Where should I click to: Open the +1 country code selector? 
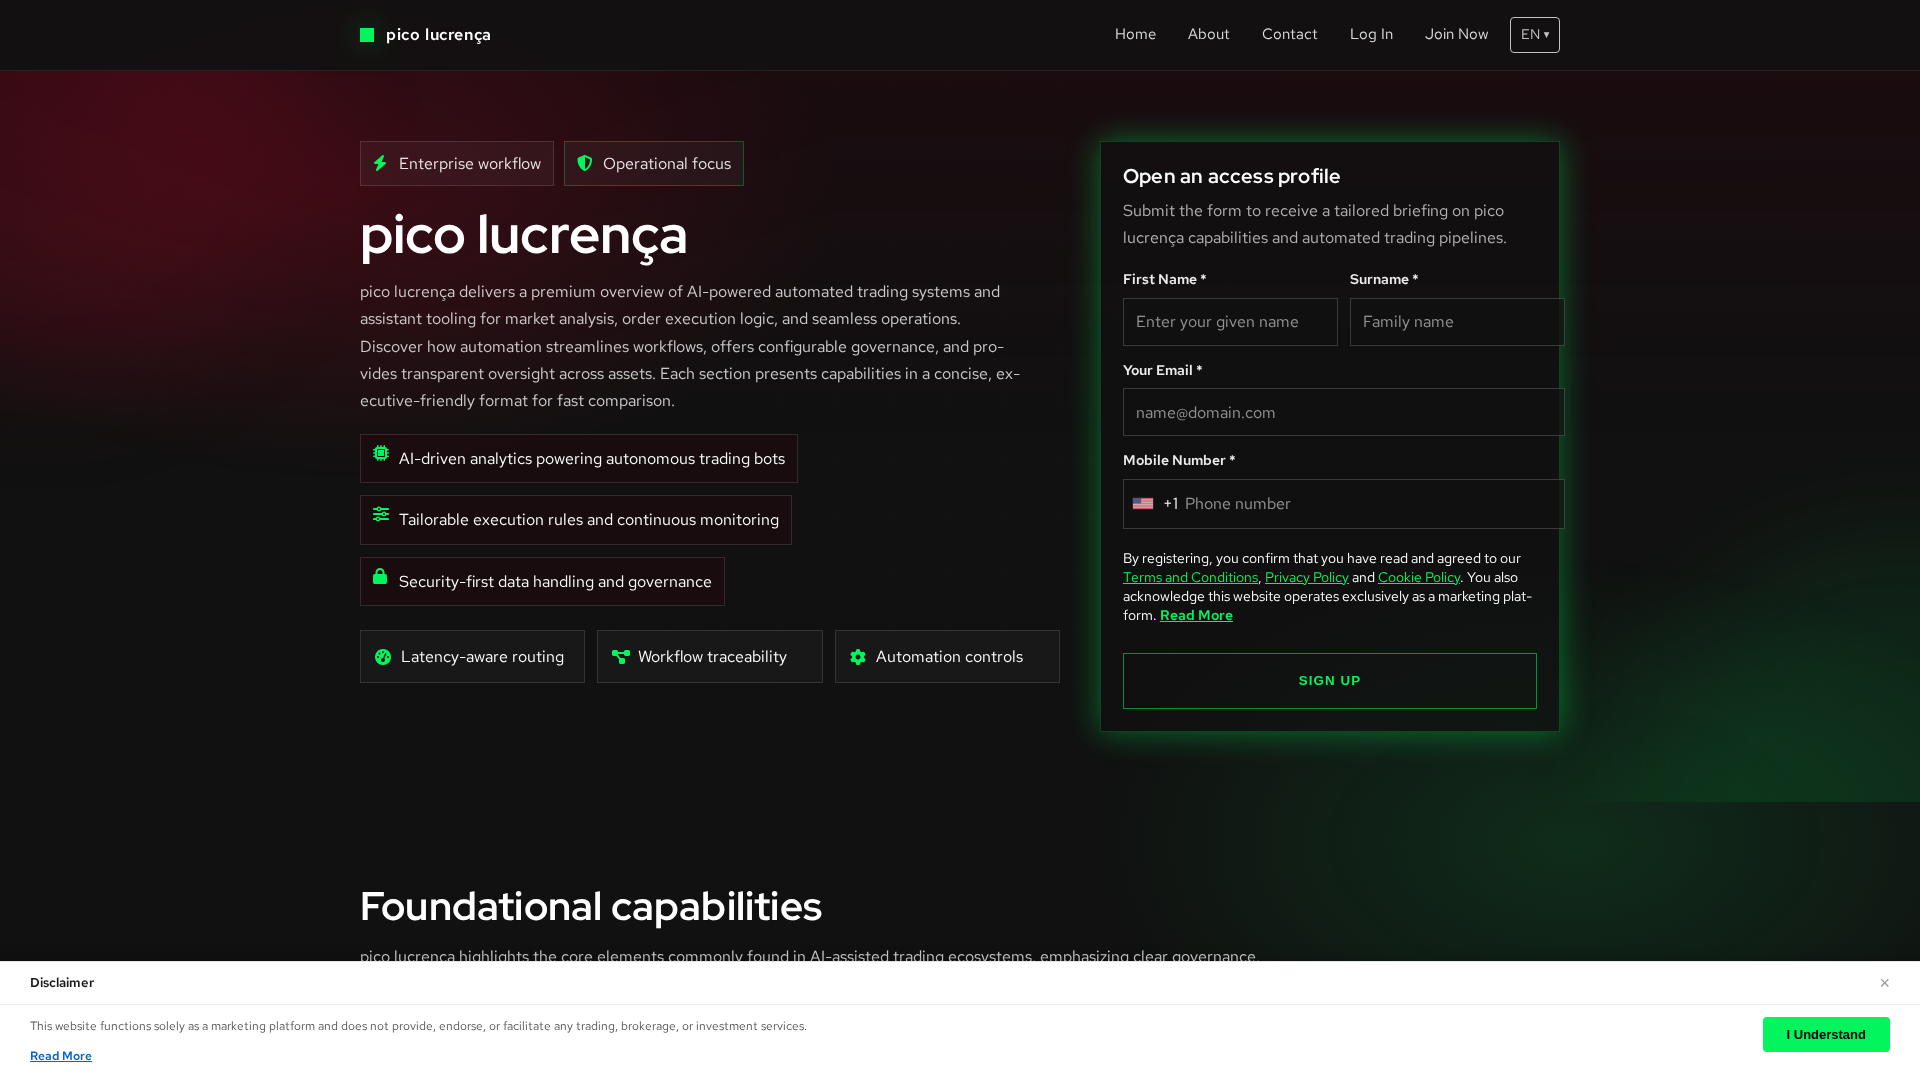(1156, 504)
